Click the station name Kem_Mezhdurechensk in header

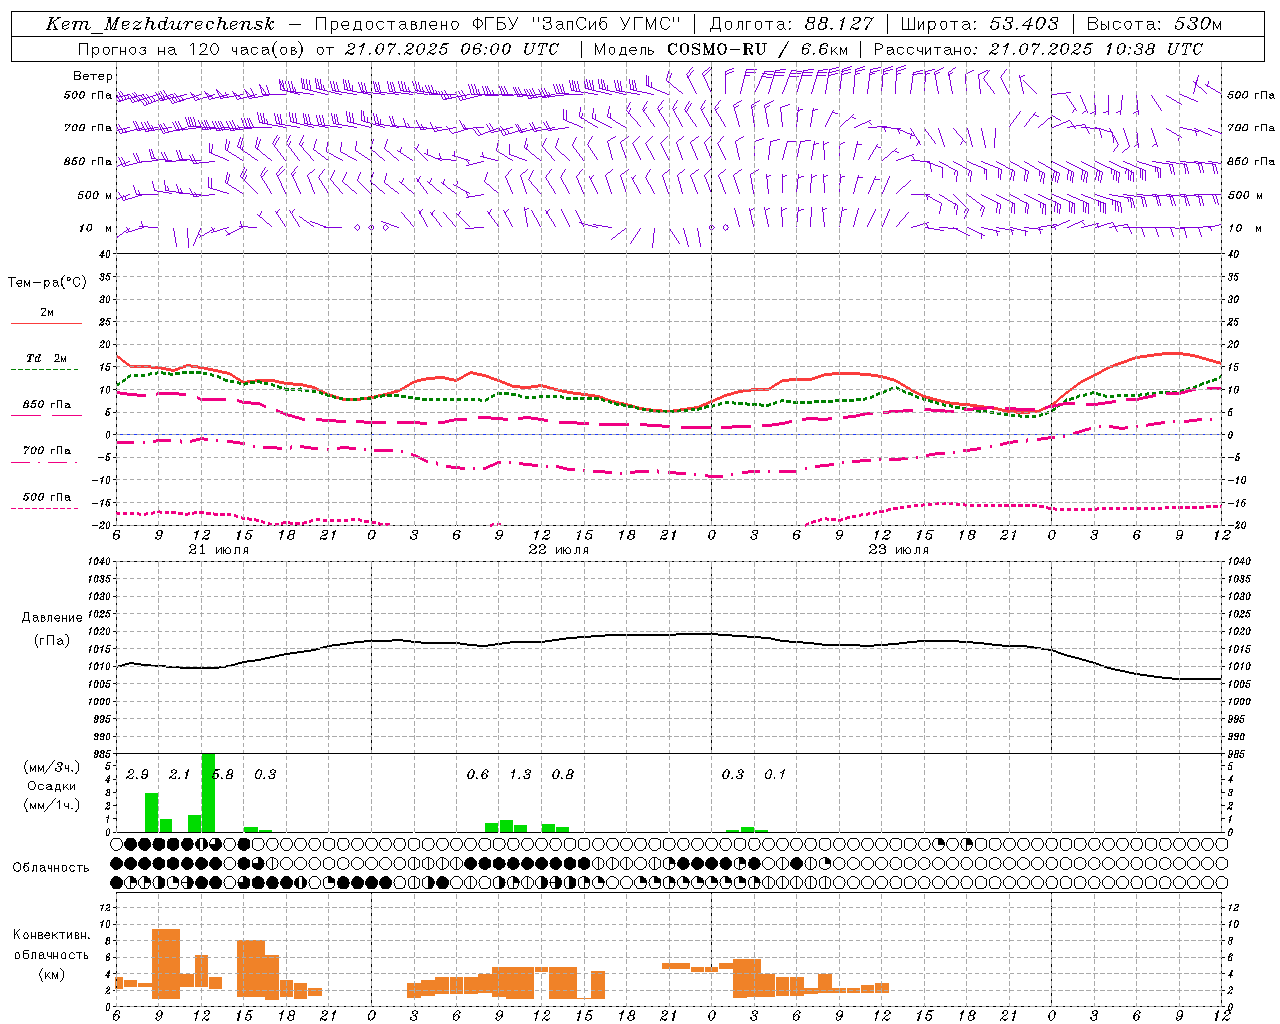click(160, 24)
